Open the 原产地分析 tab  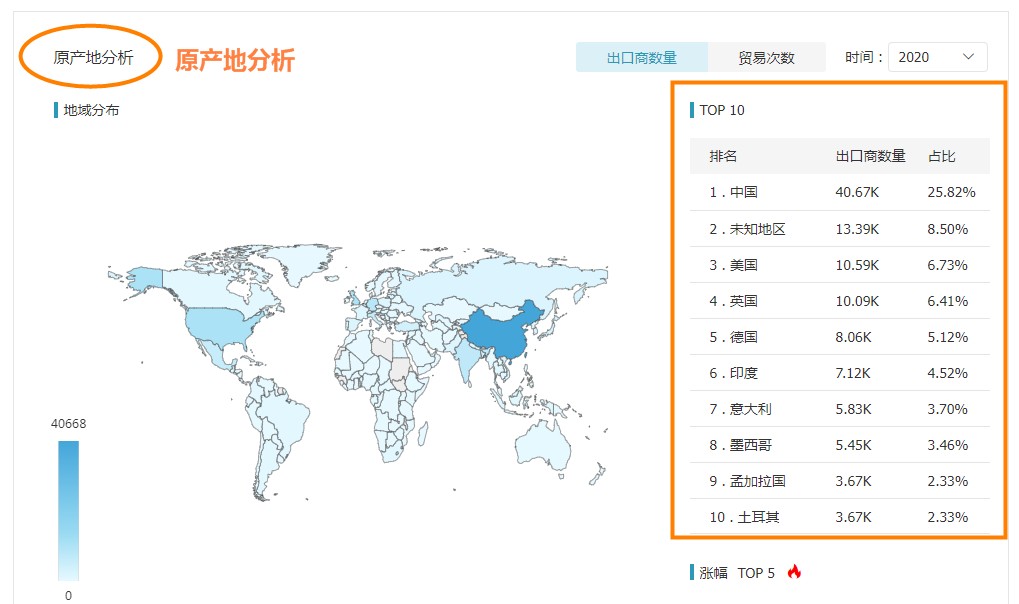click(93, 57)
